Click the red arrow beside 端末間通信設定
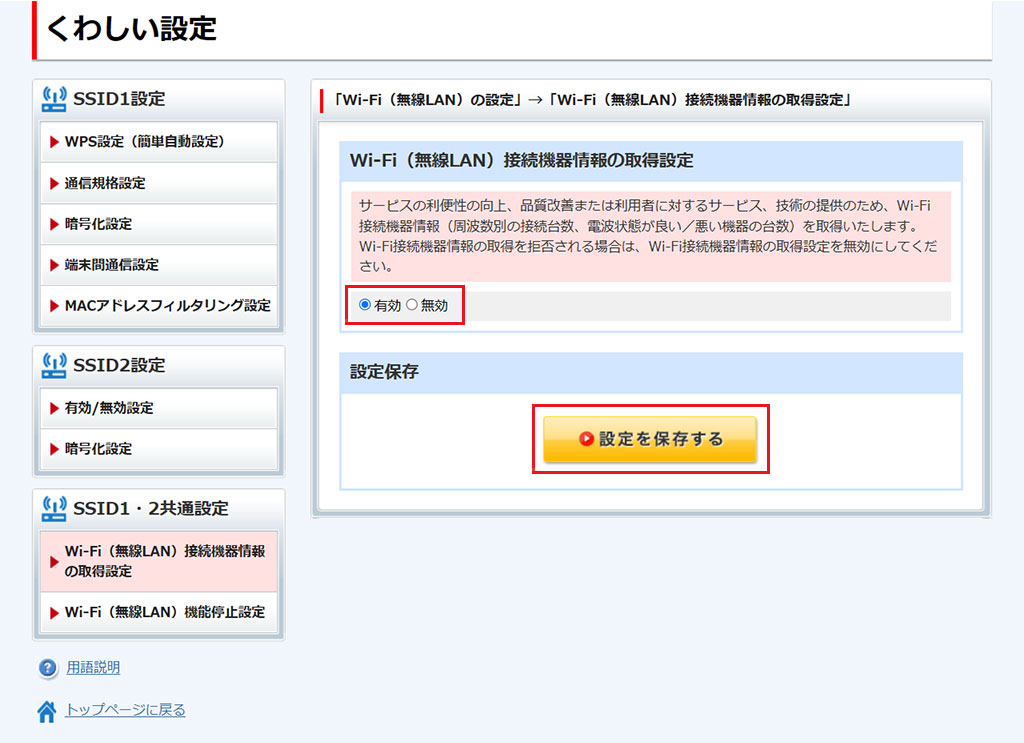This screenshot has width=1024, height=743. click(54, 265)
